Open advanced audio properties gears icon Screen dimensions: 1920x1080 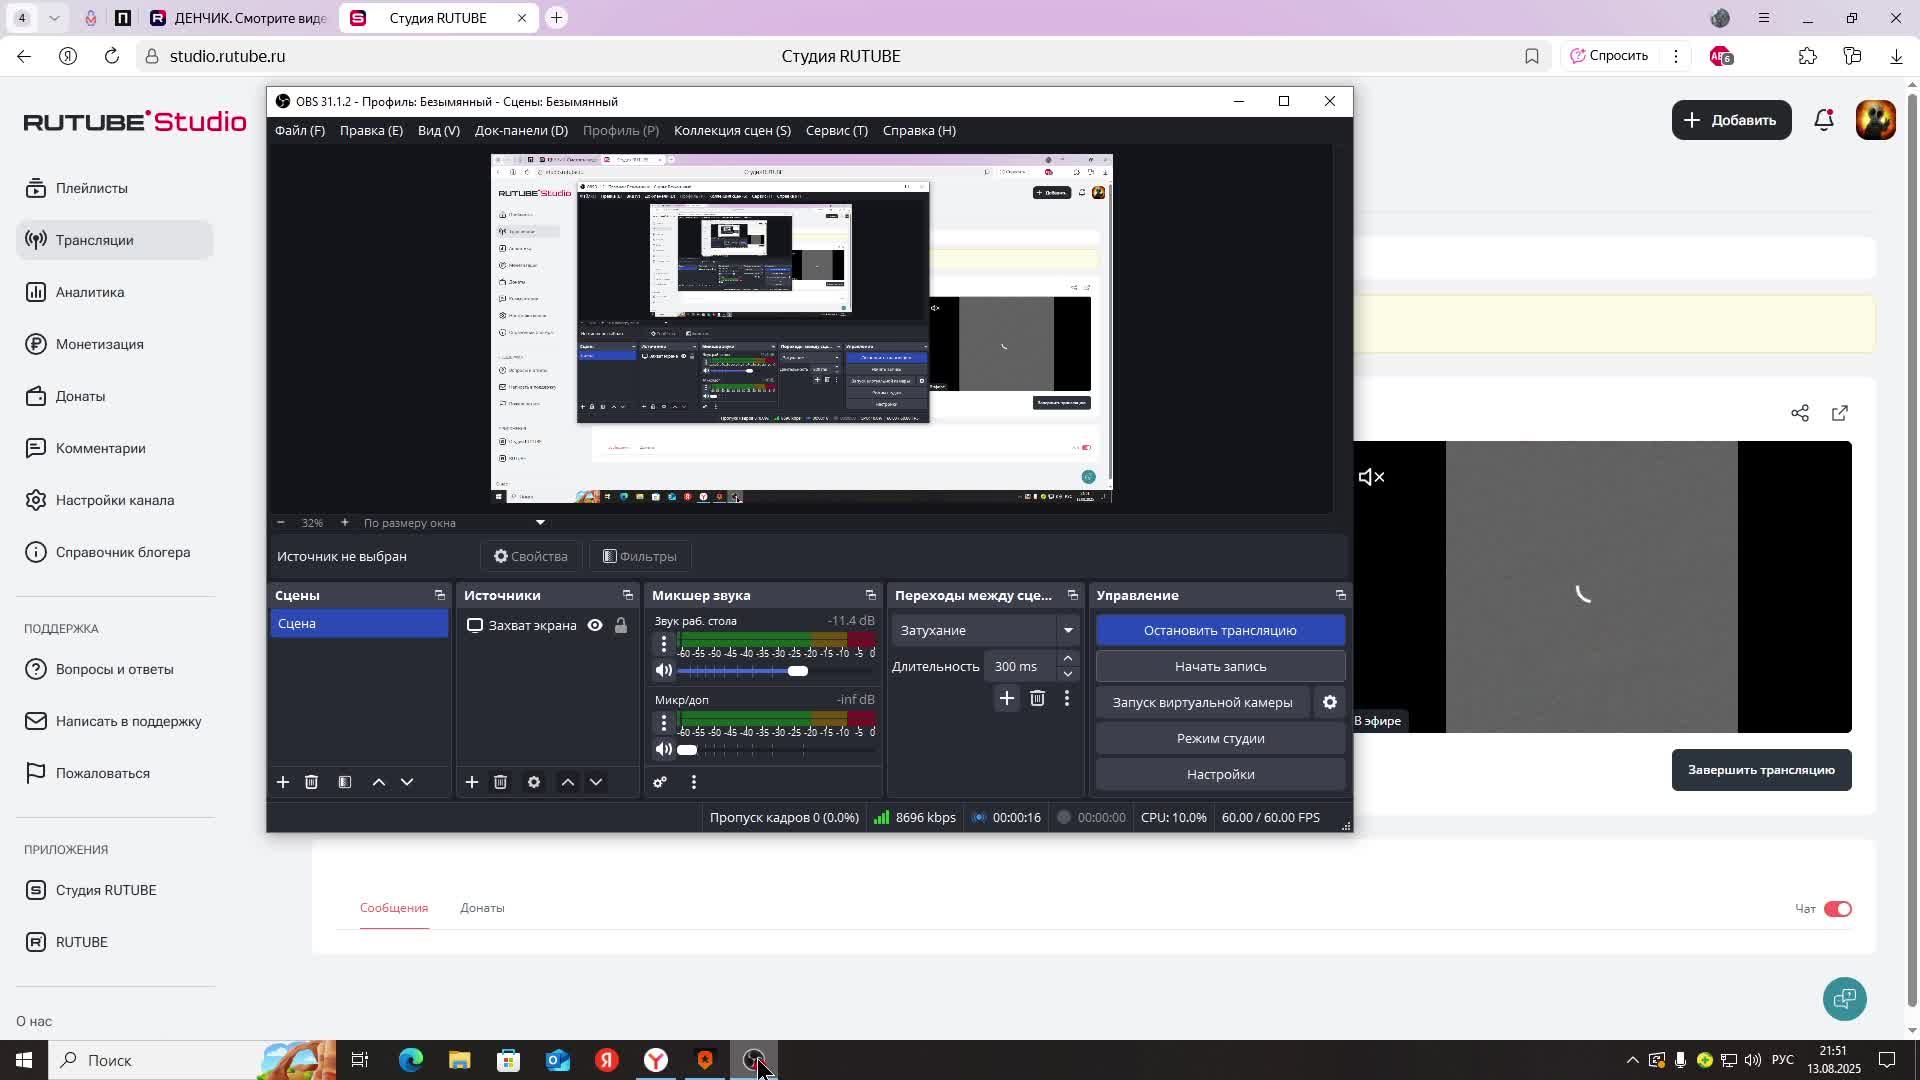(660, 782)
